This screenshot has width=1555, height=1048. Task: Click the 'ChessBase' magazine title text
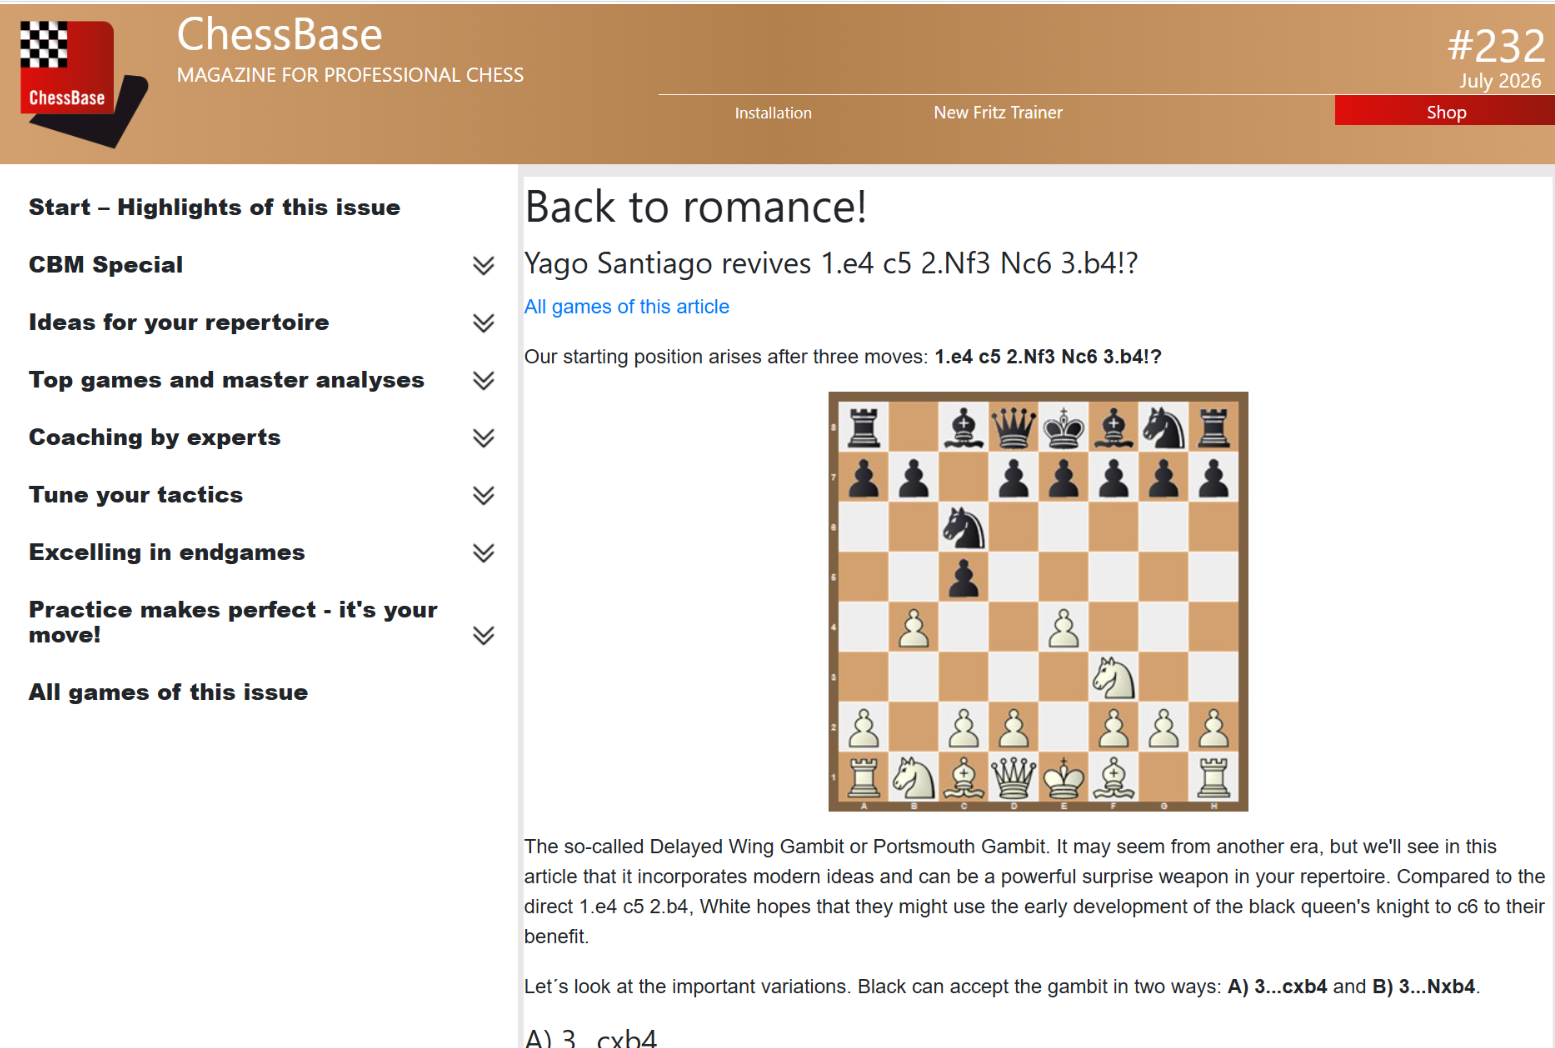279,35
